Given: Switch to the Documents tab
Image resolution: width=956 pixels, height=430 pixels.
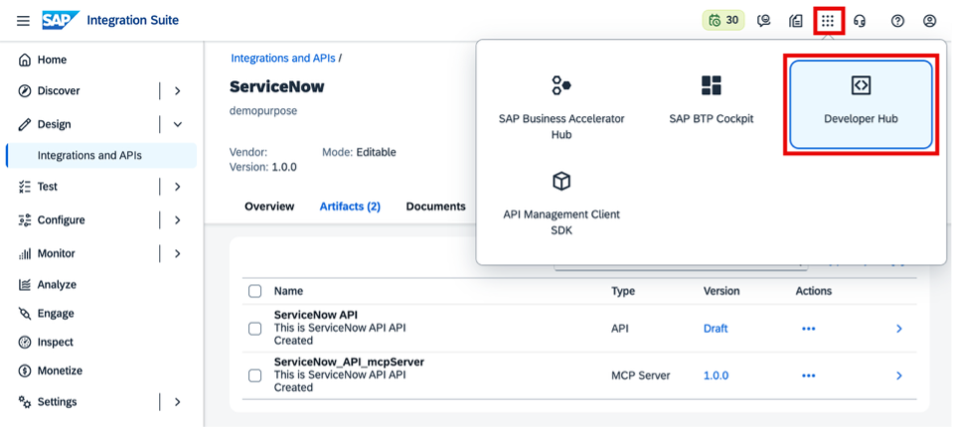Looking at the screenshot, I should tap(436, 207).
